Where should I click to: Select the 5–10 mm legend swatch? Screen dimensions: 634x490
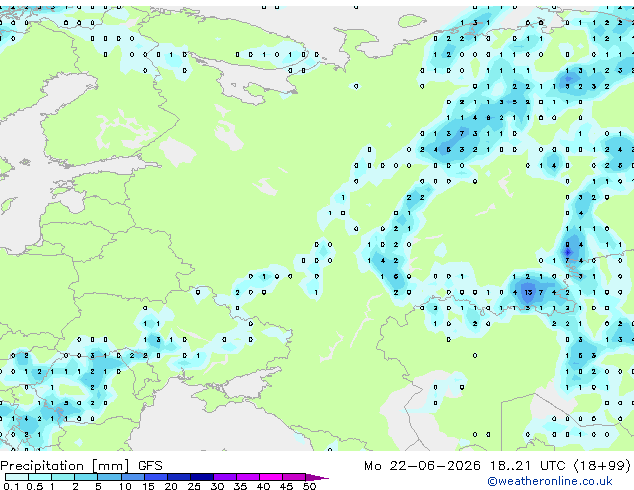click(109, 477)
